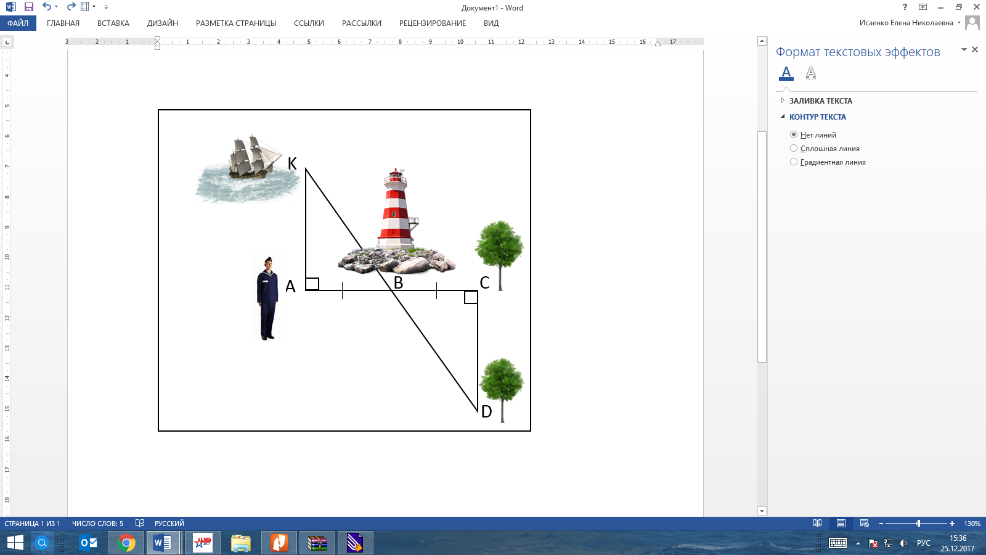Click the zoom slider handle in status bar
Screen dimensions: 986x555
point(918,523)
